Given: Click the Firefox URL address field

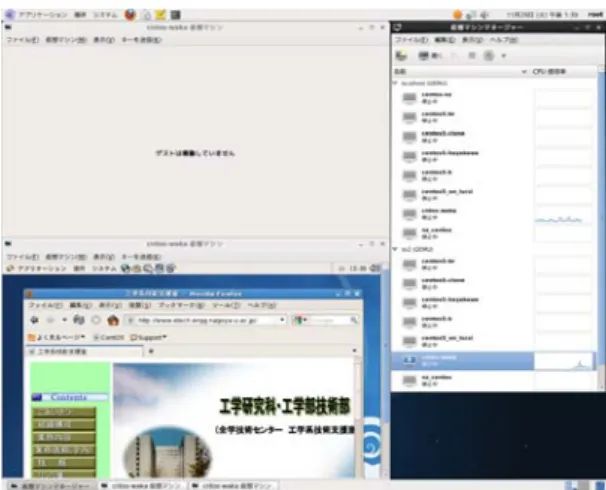Looking at the screenshot, I should click(x=203, y=320).
